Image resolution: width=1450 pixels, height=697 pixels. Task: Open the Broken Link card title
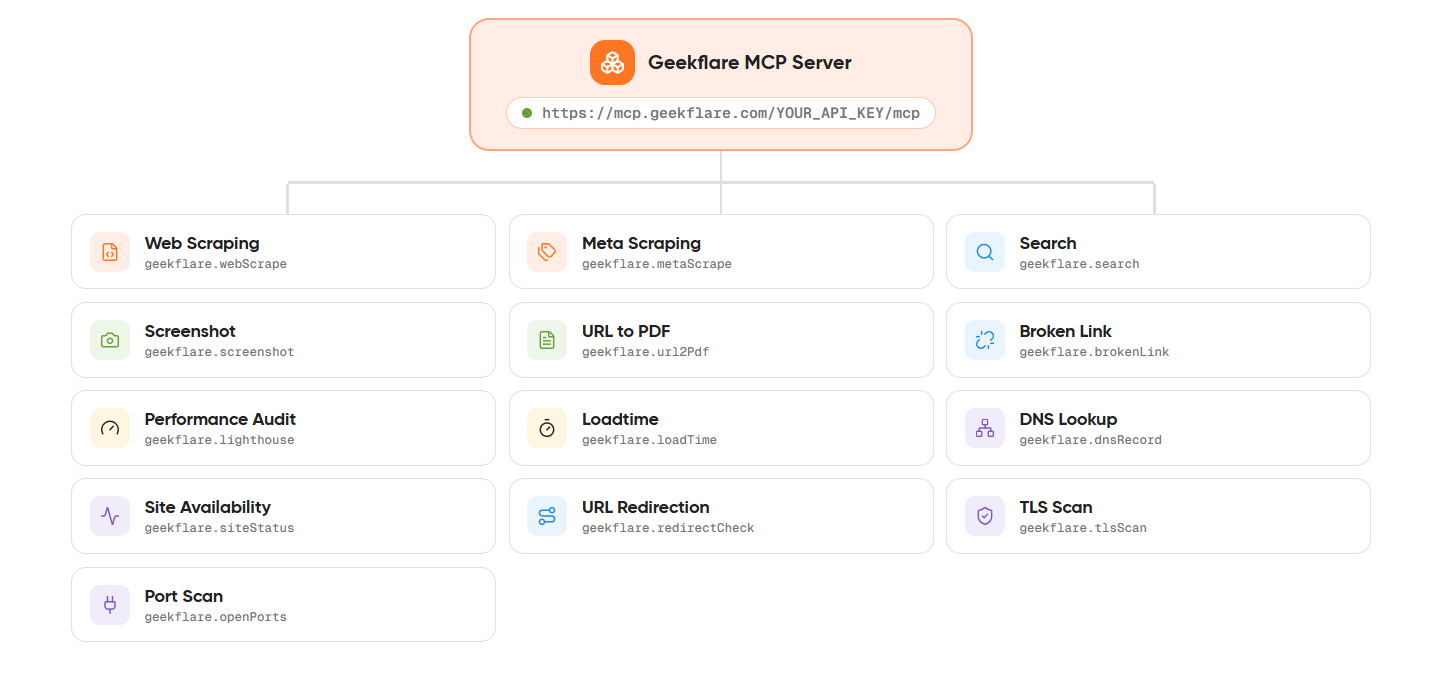(1066, 331)
